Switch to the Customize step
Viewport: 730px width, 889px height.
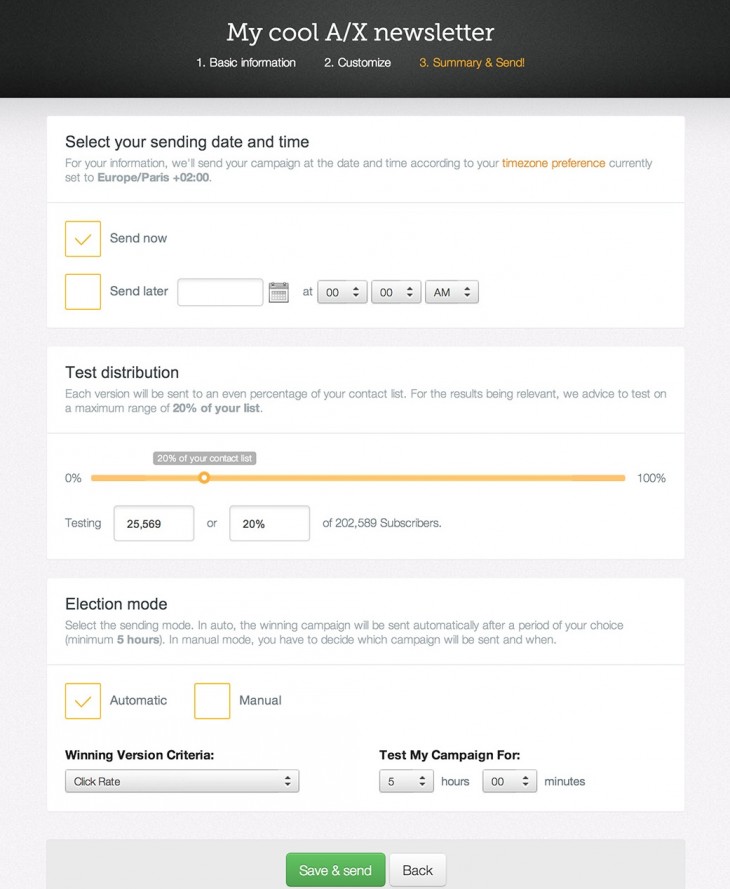pyautogui.click(x=357, y=63)
